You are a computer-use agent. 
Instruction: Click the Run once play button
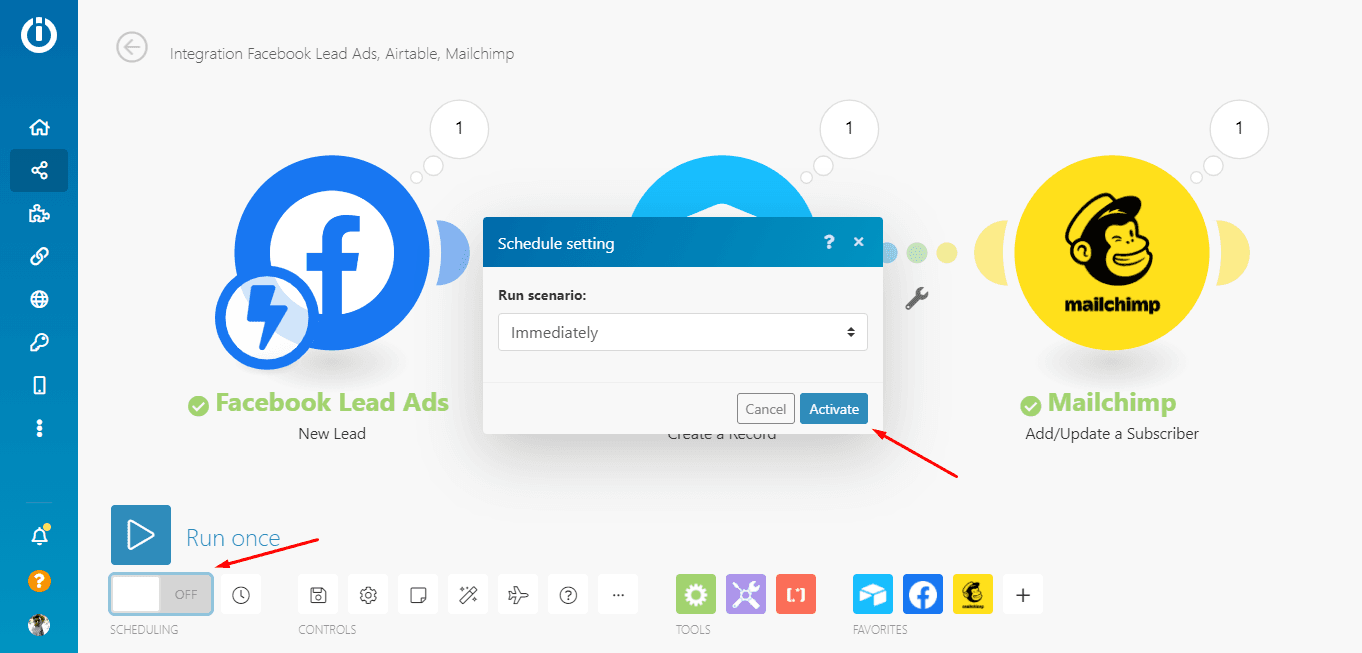141,535
